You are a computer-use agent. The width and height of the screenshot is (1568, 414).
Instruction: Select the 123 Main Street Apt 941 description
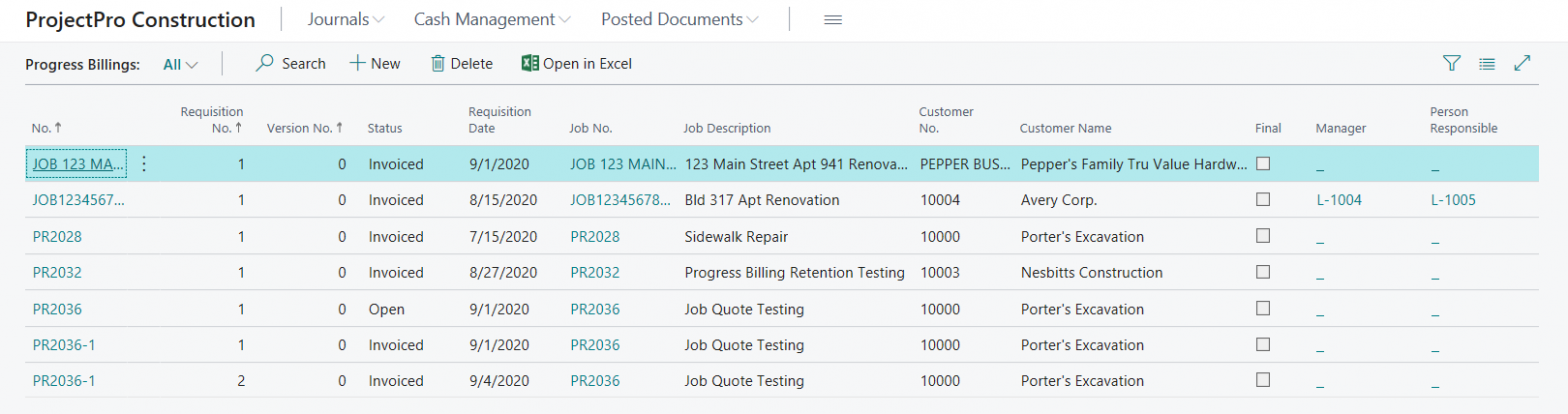pos(796,164)
